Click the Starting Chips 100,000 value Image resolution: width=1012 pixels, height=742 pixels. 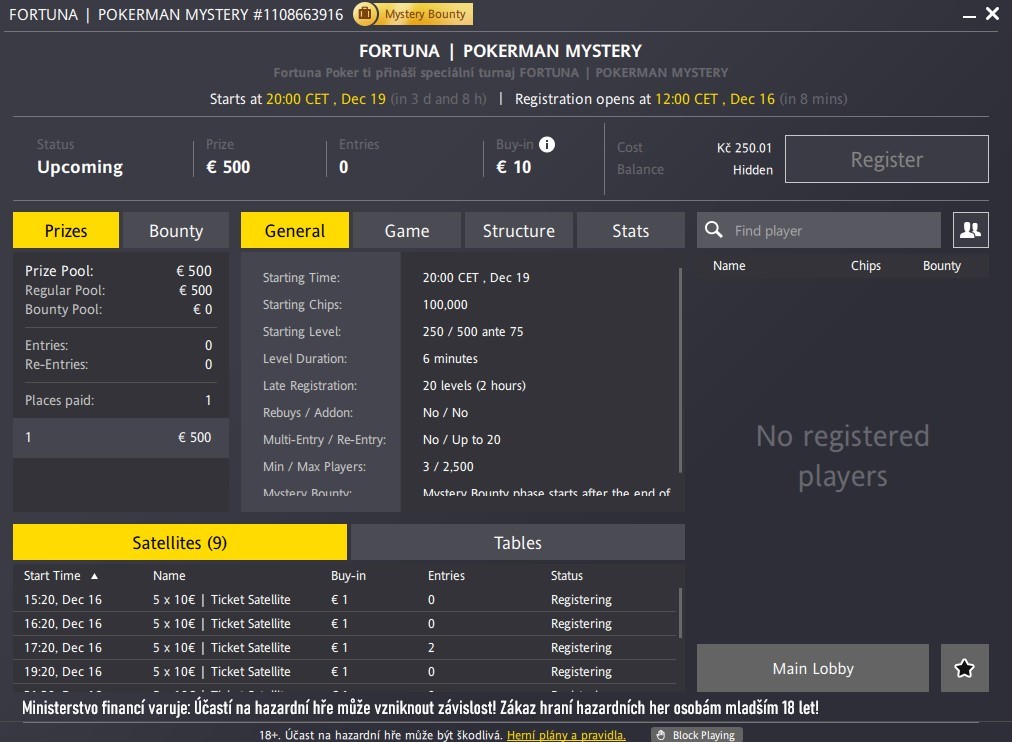(x=445, y=305)
